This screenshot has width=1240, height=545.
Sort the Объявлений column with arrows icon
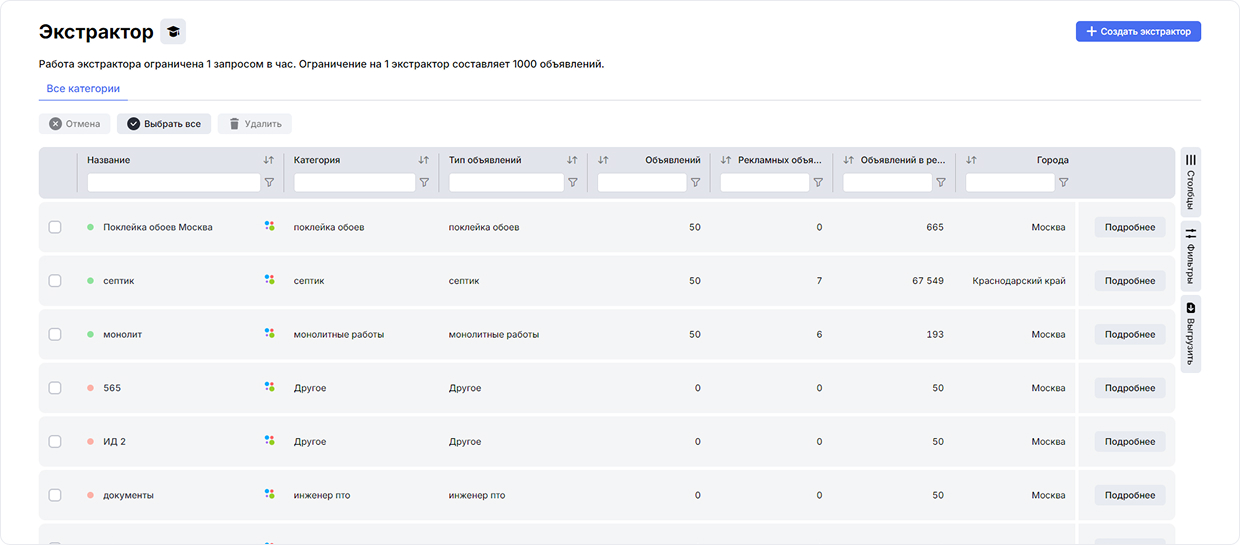604,160
